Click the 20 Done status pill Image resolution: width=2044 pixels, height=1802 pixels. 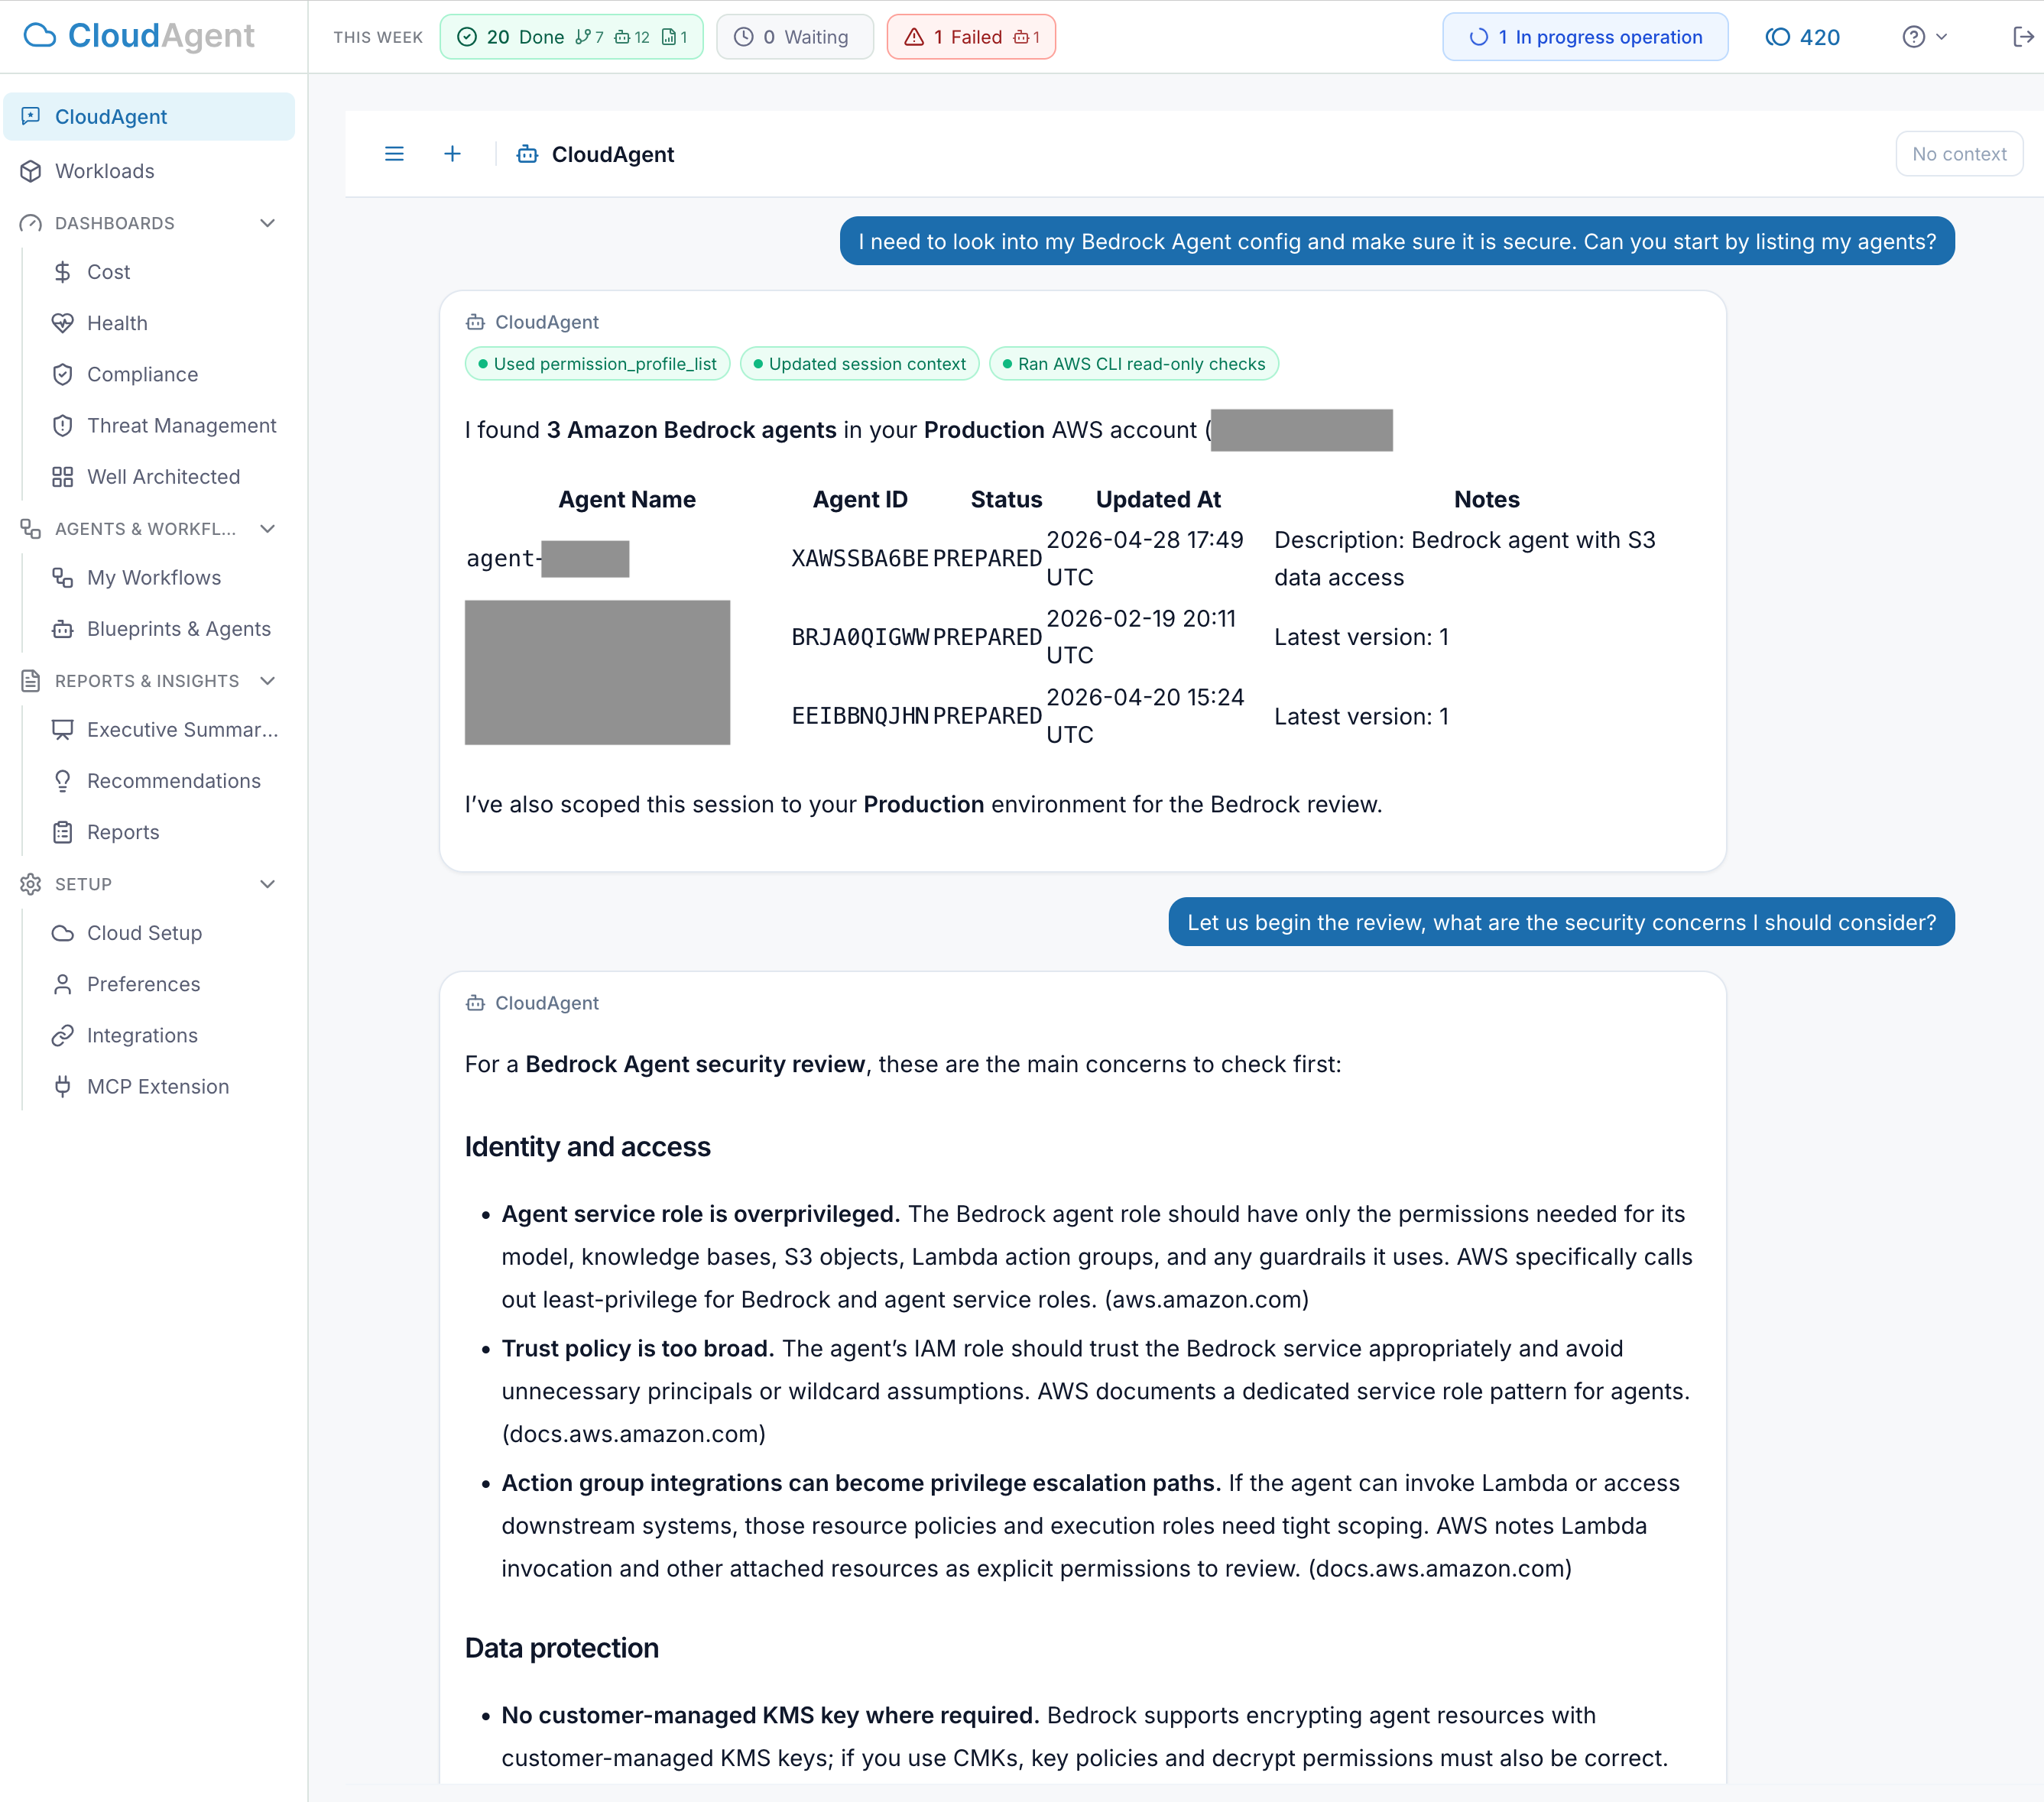point(571,37)
